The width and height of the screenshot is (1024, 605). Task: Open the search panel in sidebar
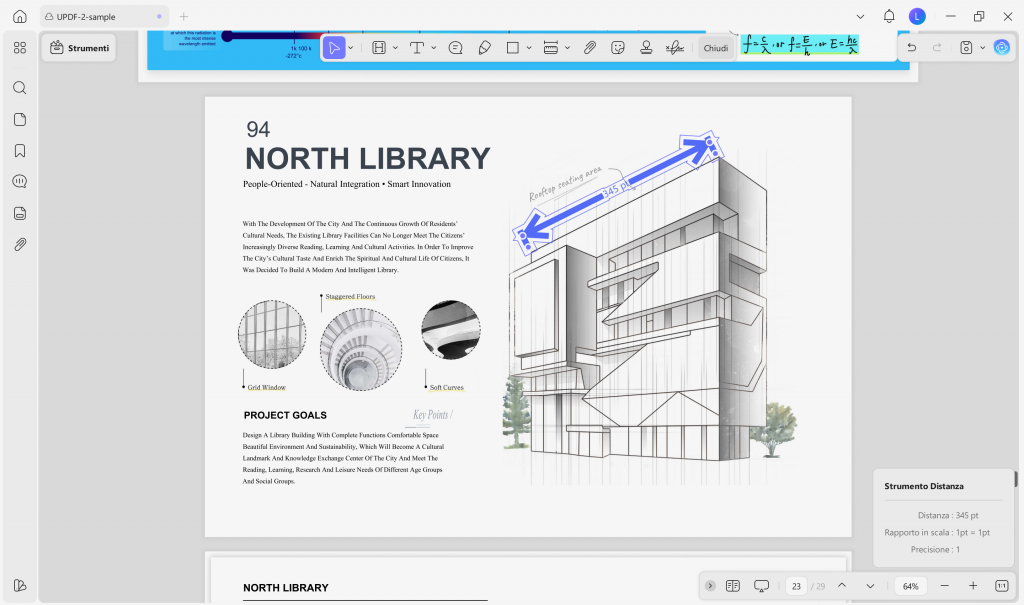point(20,88)
